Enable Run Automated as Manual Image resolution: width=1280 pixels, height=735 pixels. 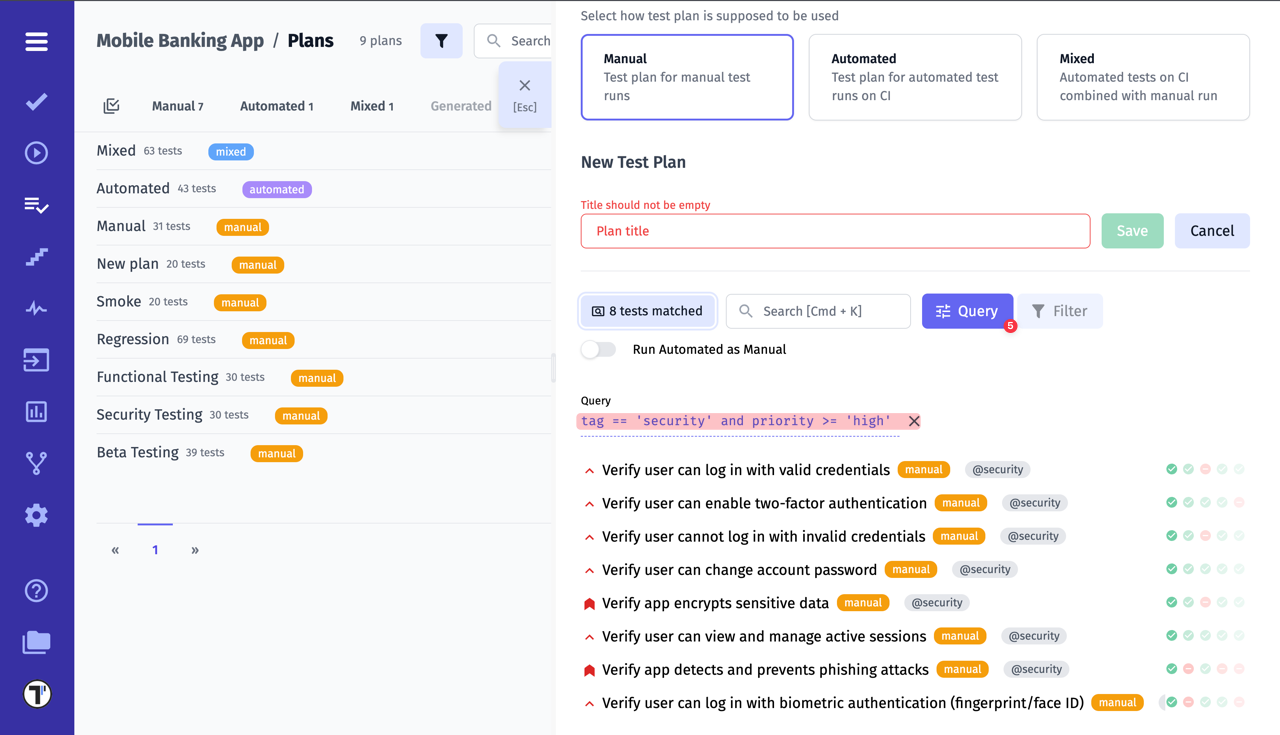[x=598, y=350]
